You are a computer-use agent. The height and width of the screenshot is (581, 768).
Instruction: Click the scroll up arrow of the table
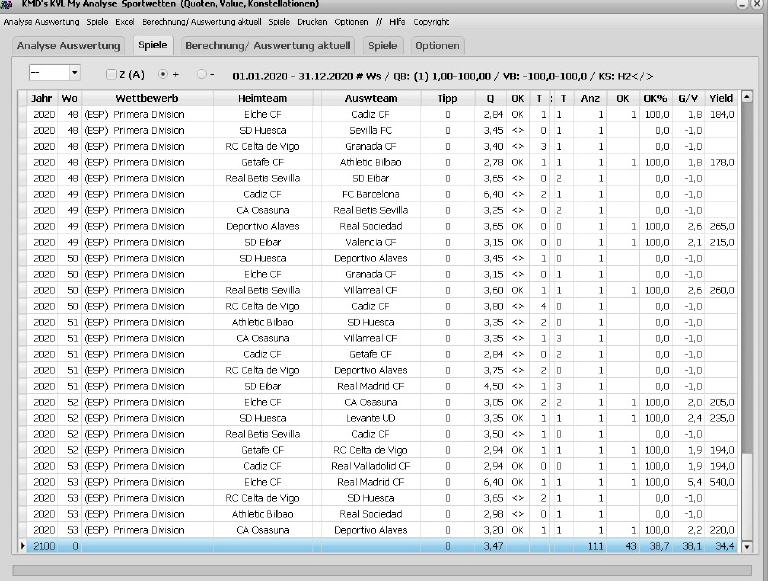point(746,97)
